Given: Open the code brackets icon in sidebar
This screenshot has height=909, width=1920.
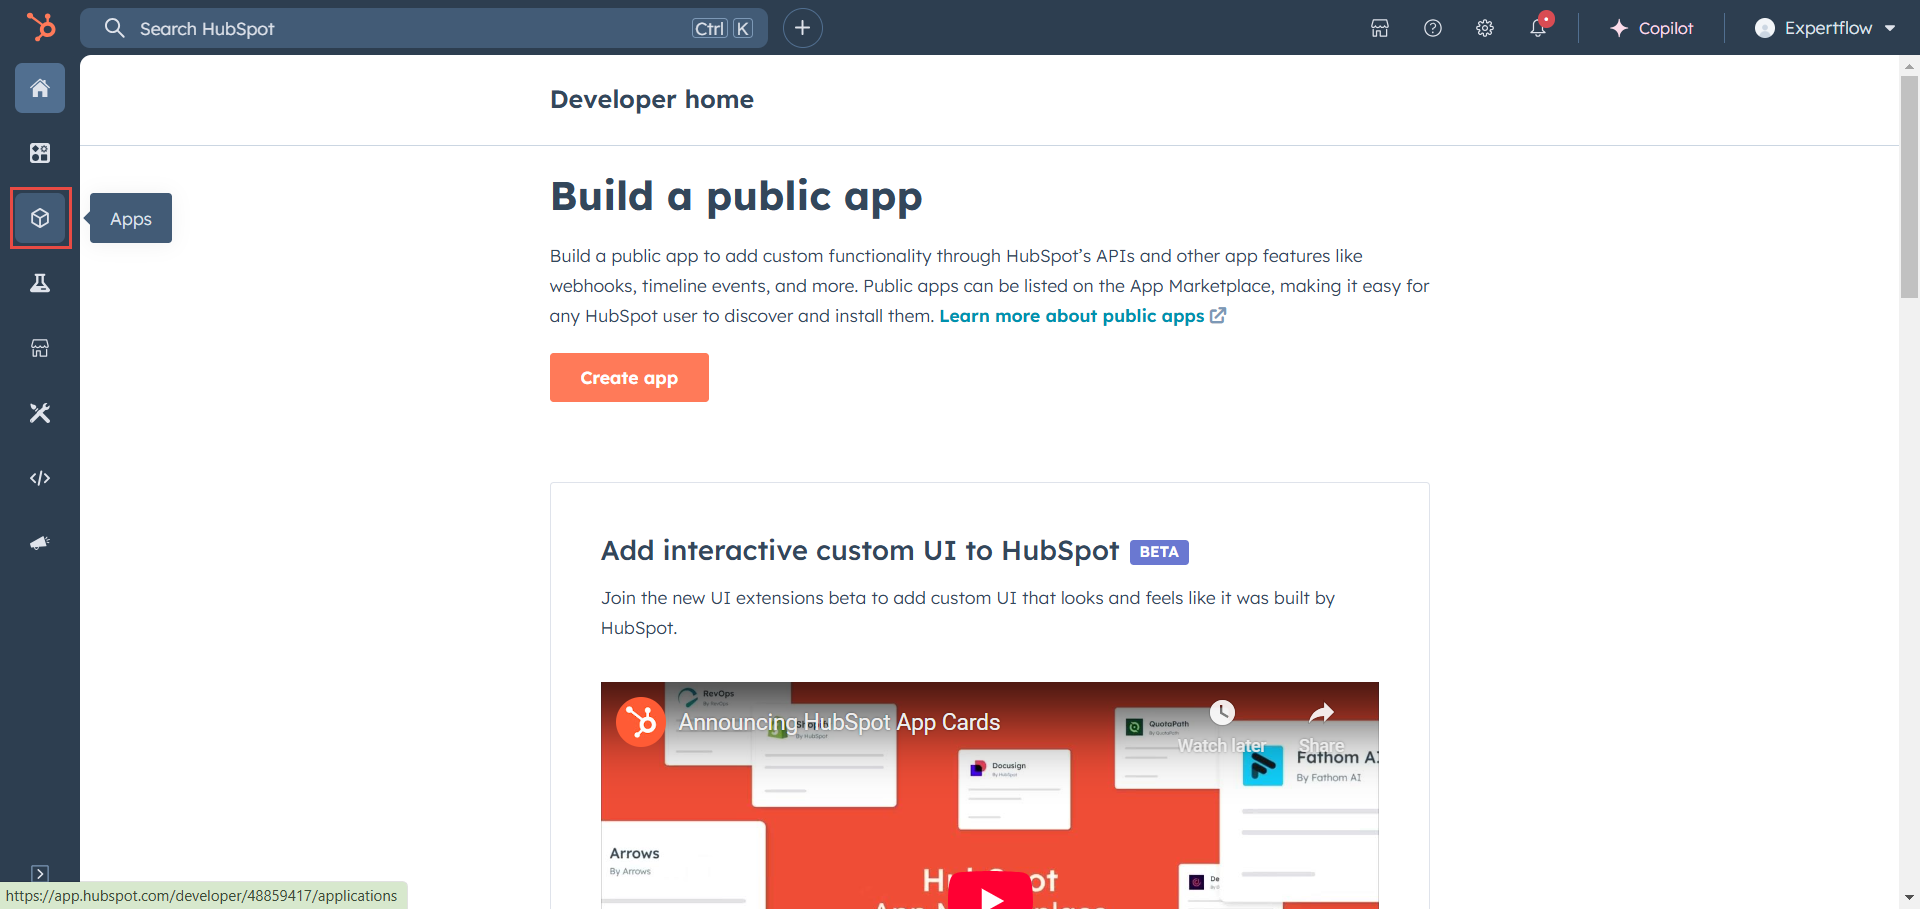Looking at the screenshot, I should pos(40,478).
